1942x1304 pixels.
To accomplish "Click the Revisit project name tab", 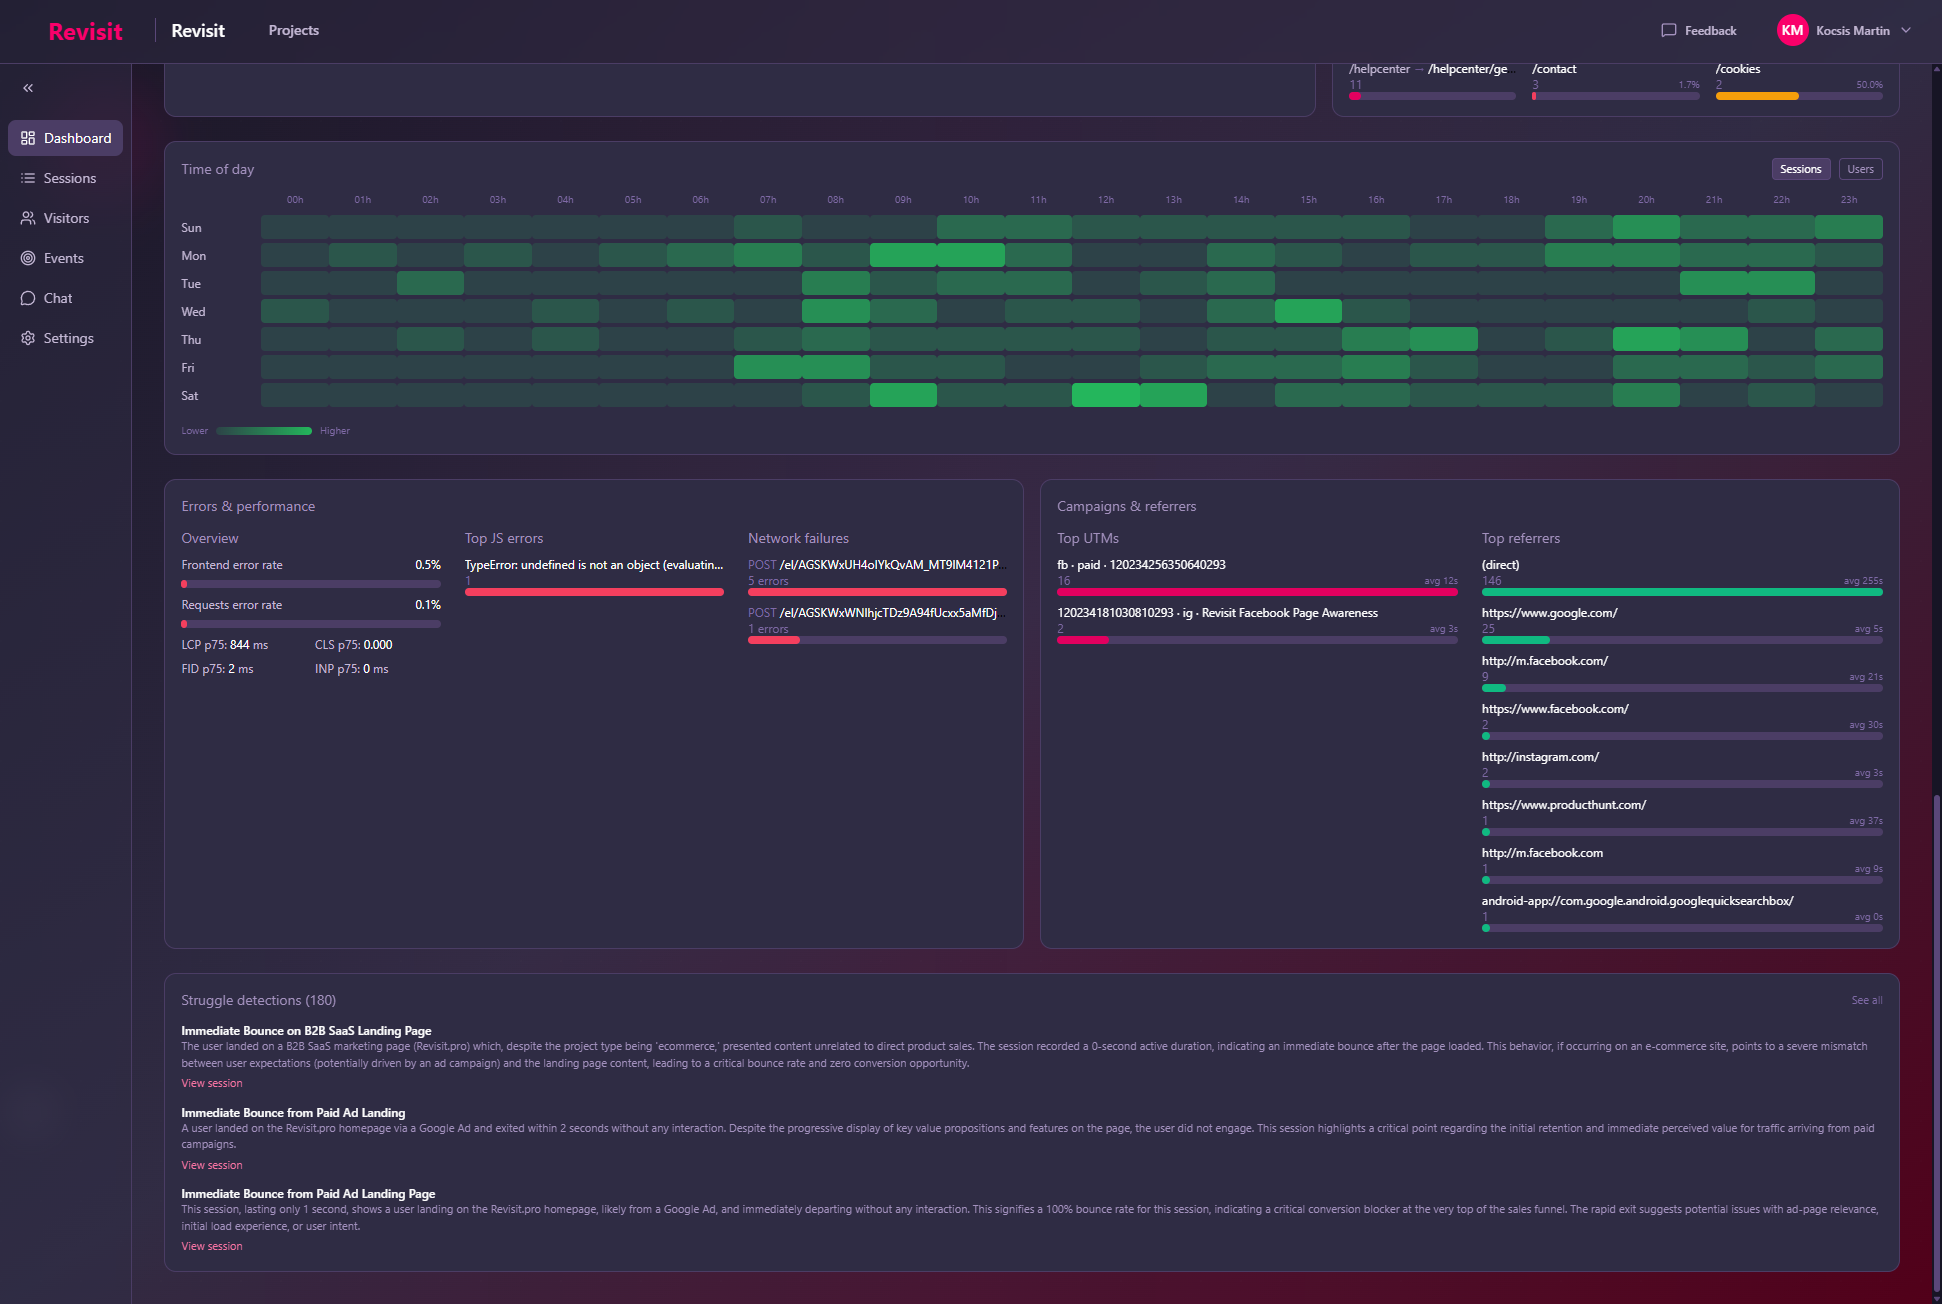I will 198,30.
